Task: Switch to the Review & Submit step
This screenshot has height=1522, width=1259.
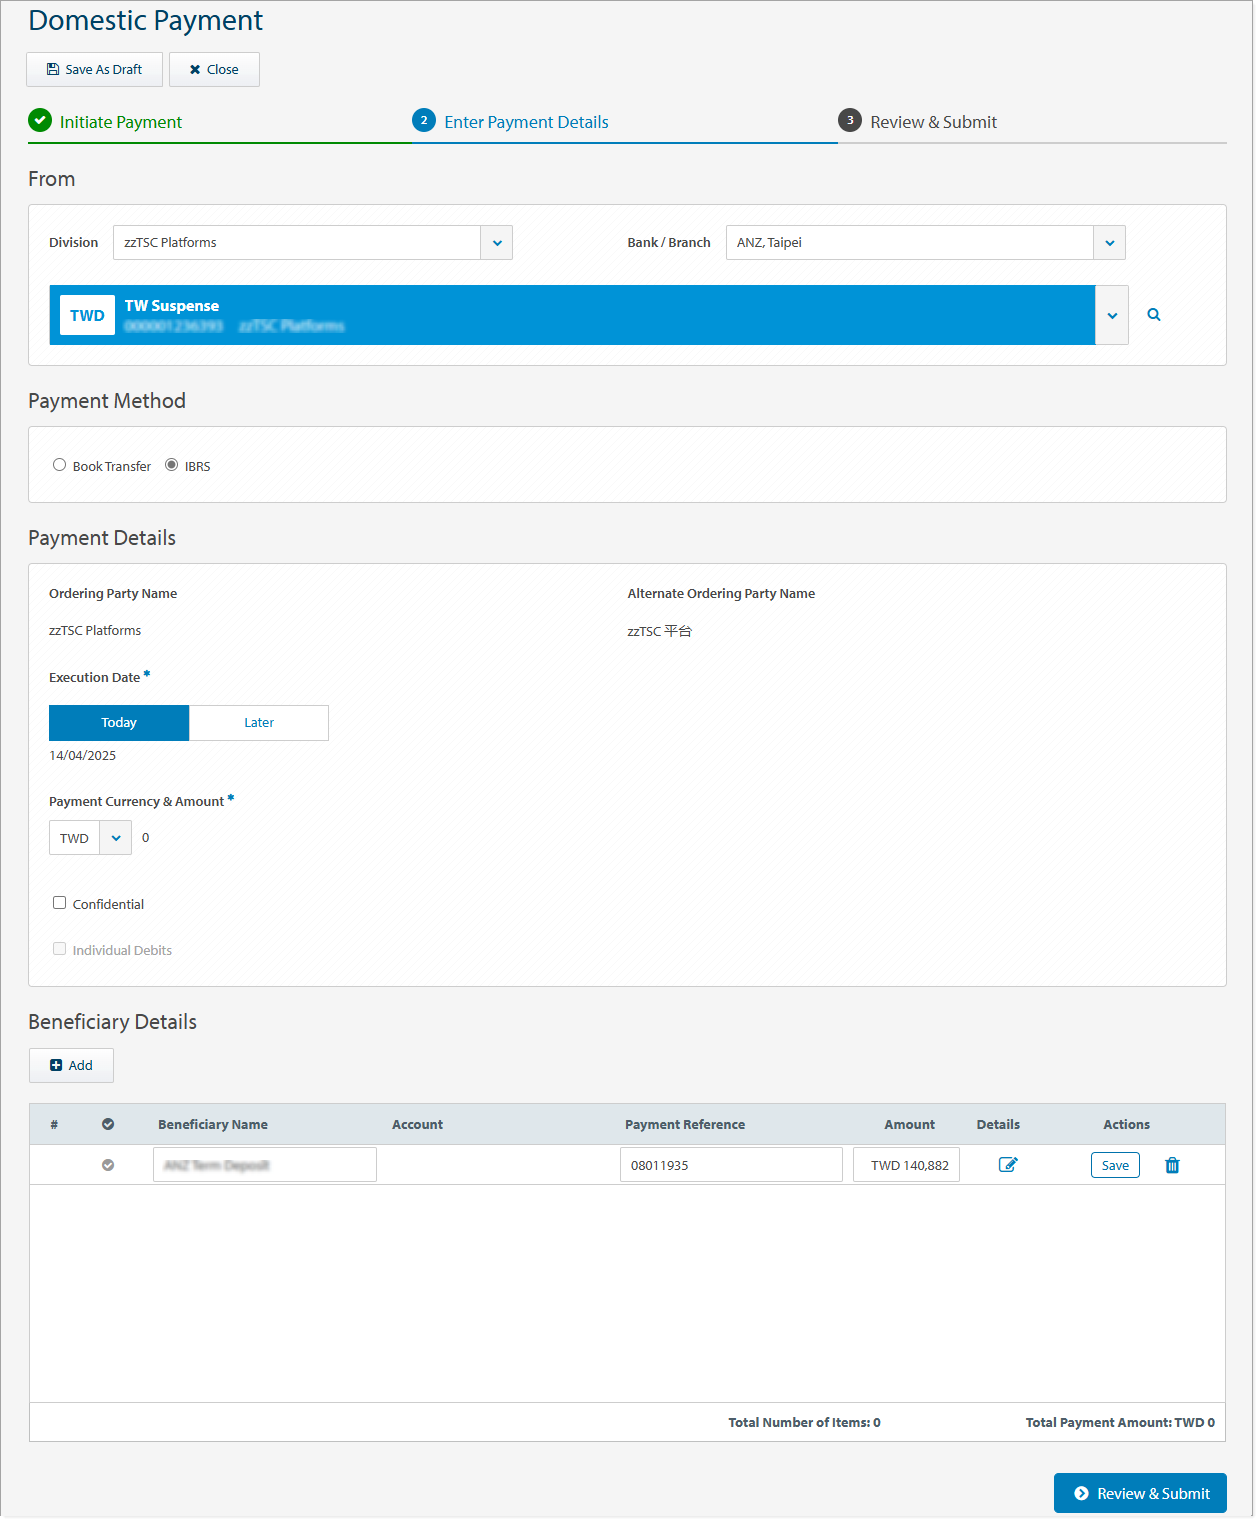Action: tap(933, 121)
